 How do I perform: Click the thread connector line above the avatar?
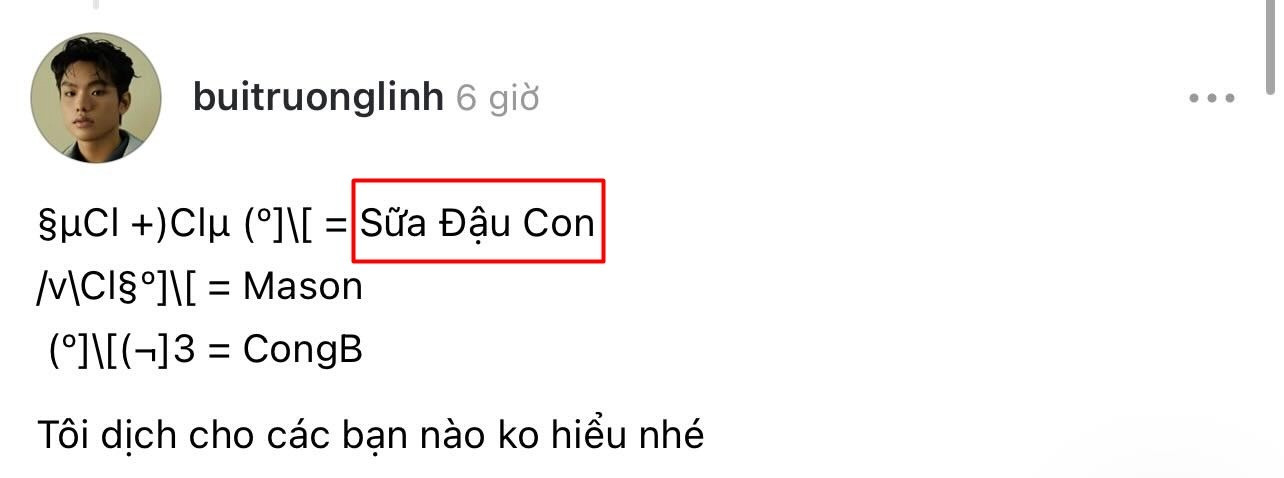(96, 4)
